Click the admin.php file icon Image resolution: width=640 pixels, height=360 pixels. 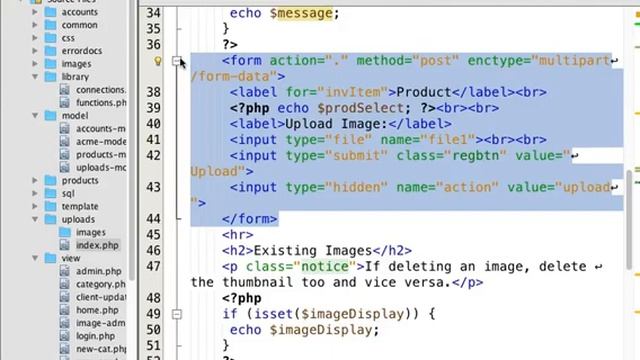coord(64,271)
